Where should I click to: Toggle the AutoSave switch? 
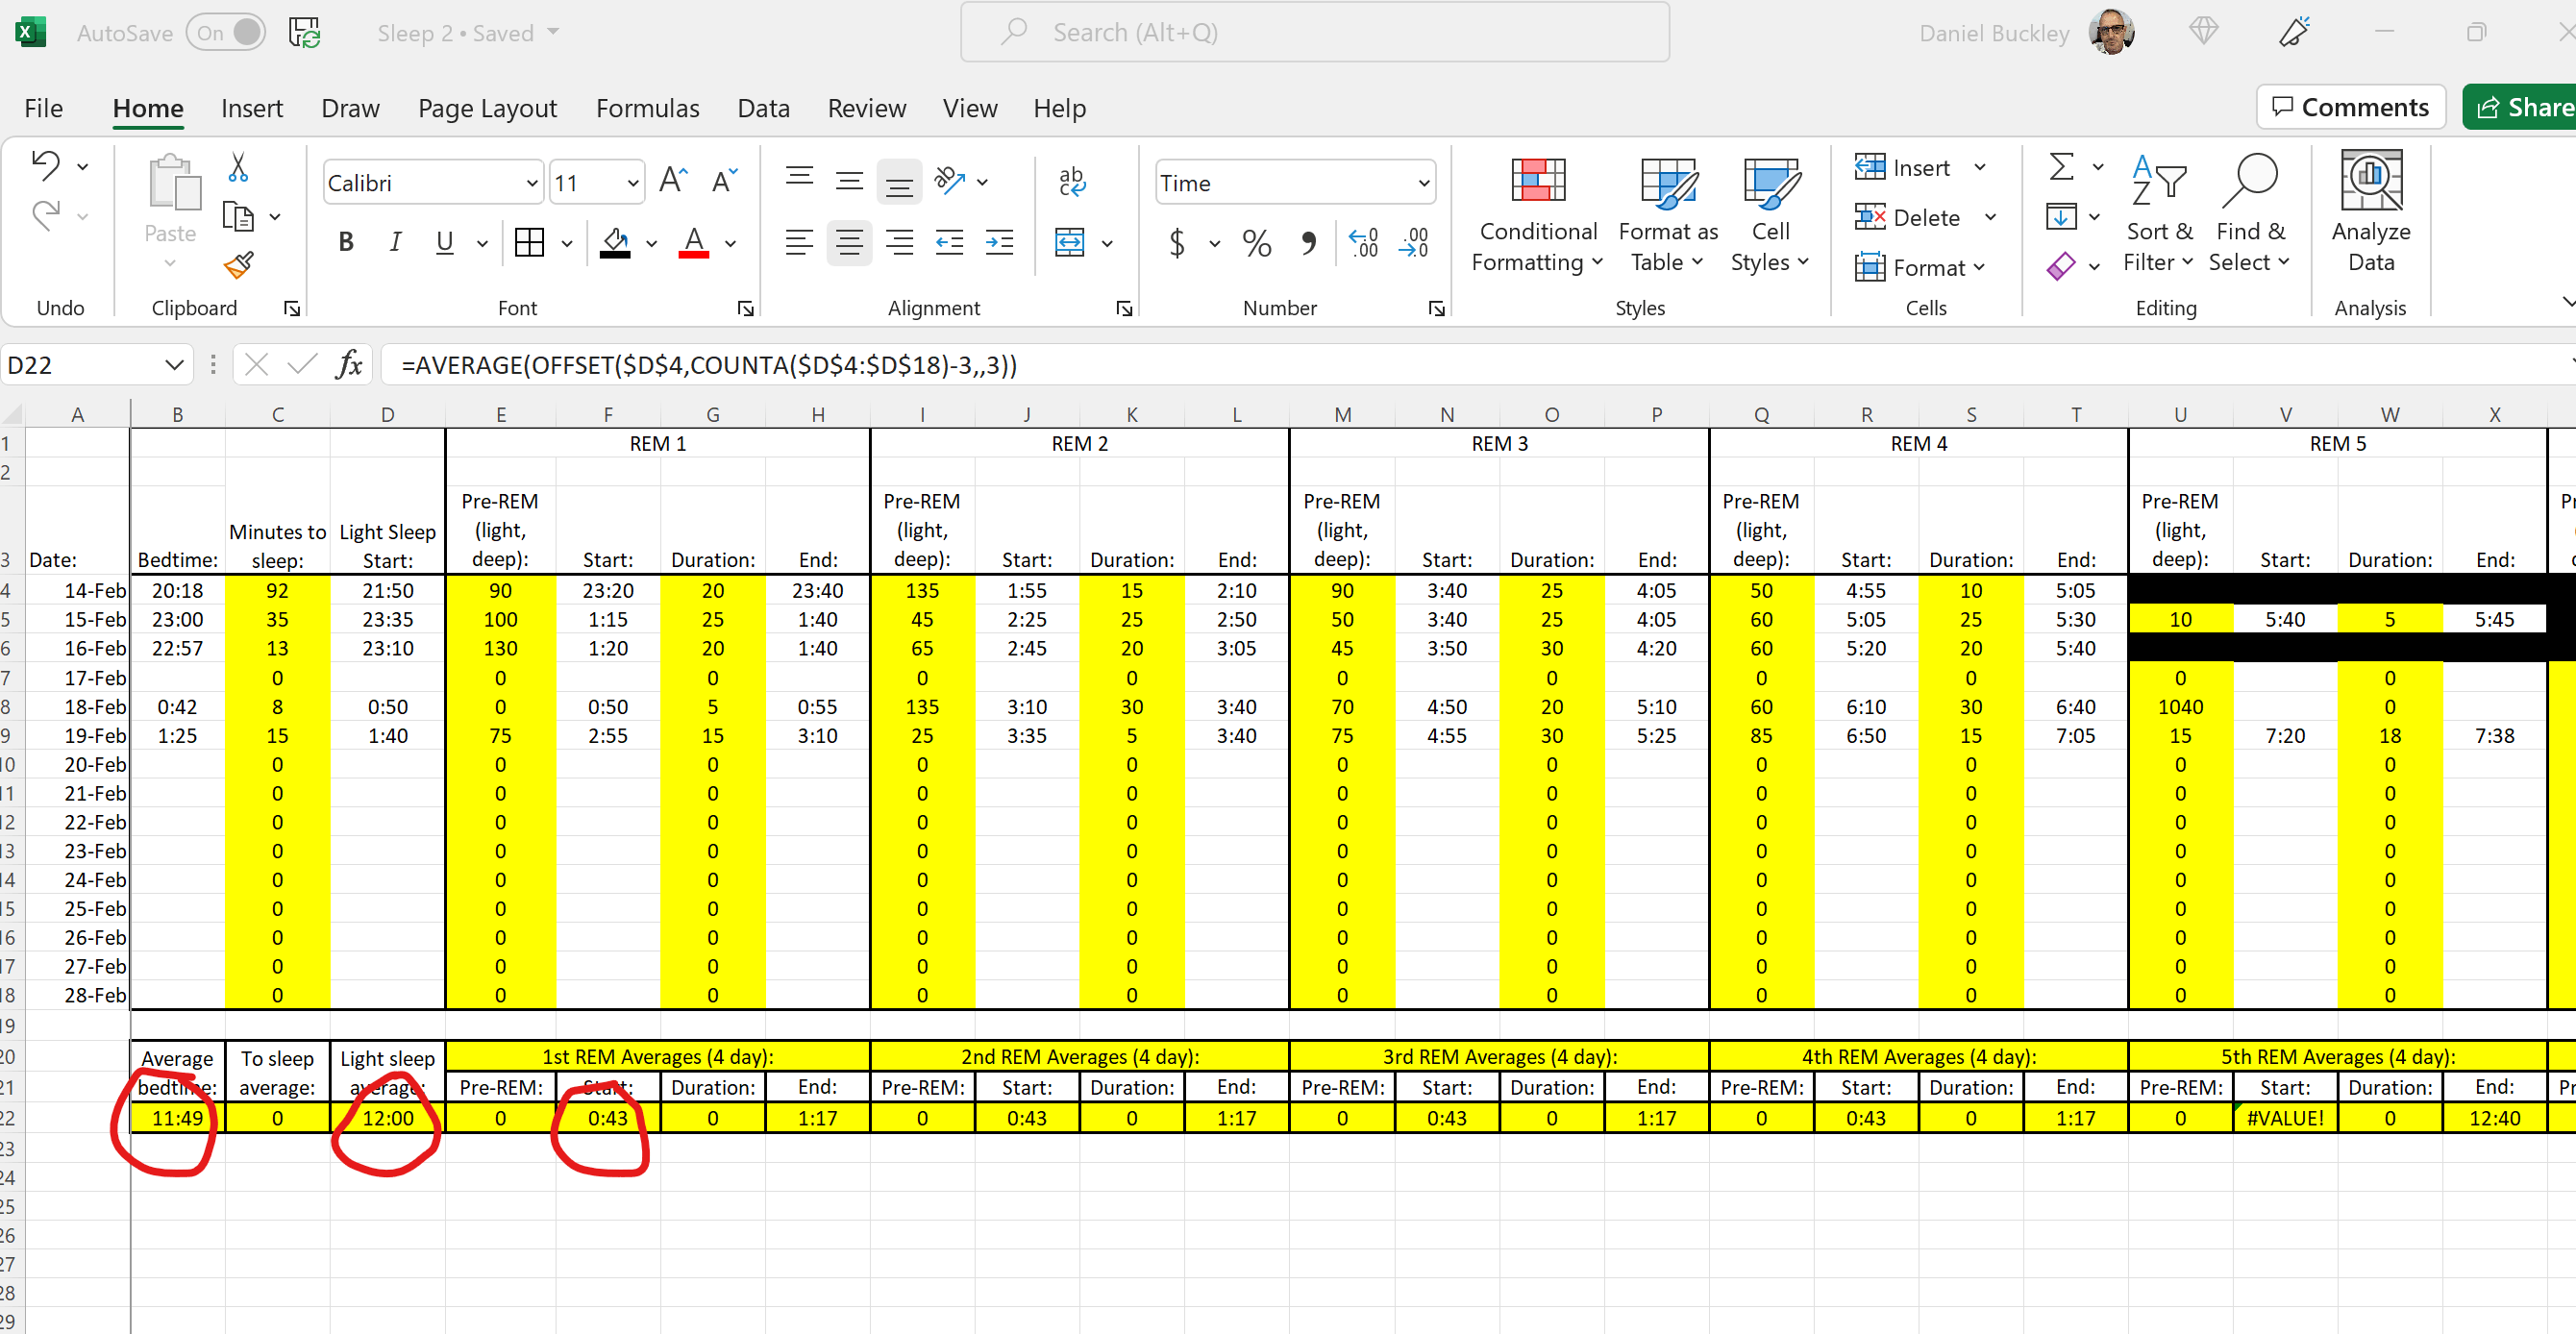point(226,33)
